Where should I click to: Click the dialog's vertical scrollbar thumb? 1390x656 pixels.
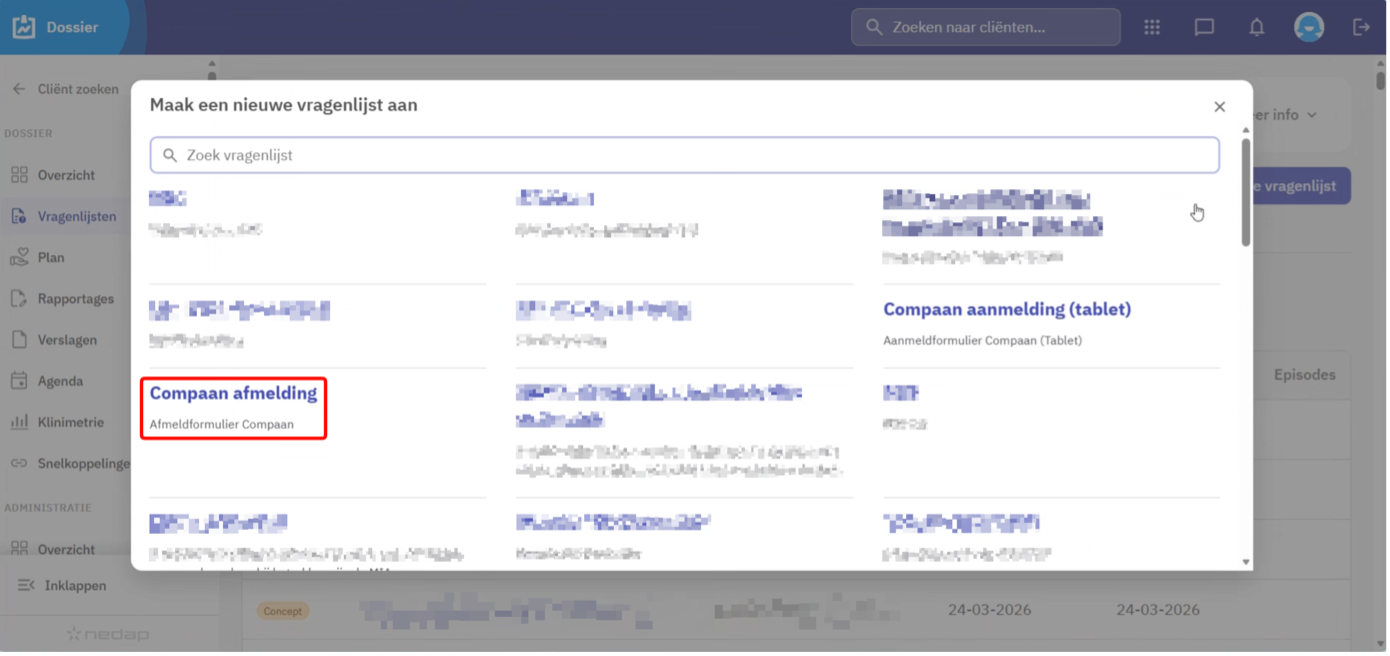coord(1246,192)
